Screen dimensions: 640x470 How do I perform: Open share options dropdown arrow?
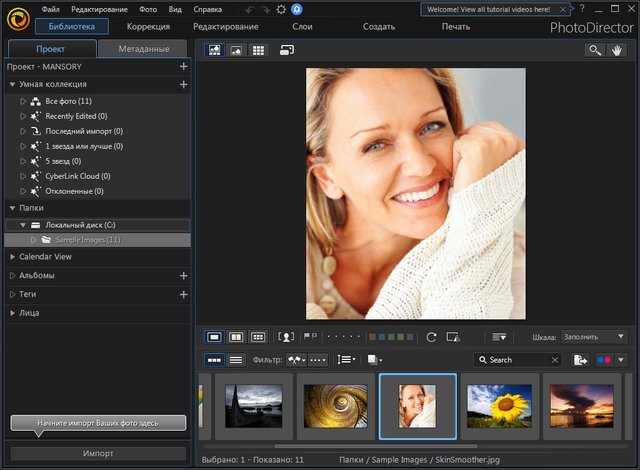click(x=621, y=360)
